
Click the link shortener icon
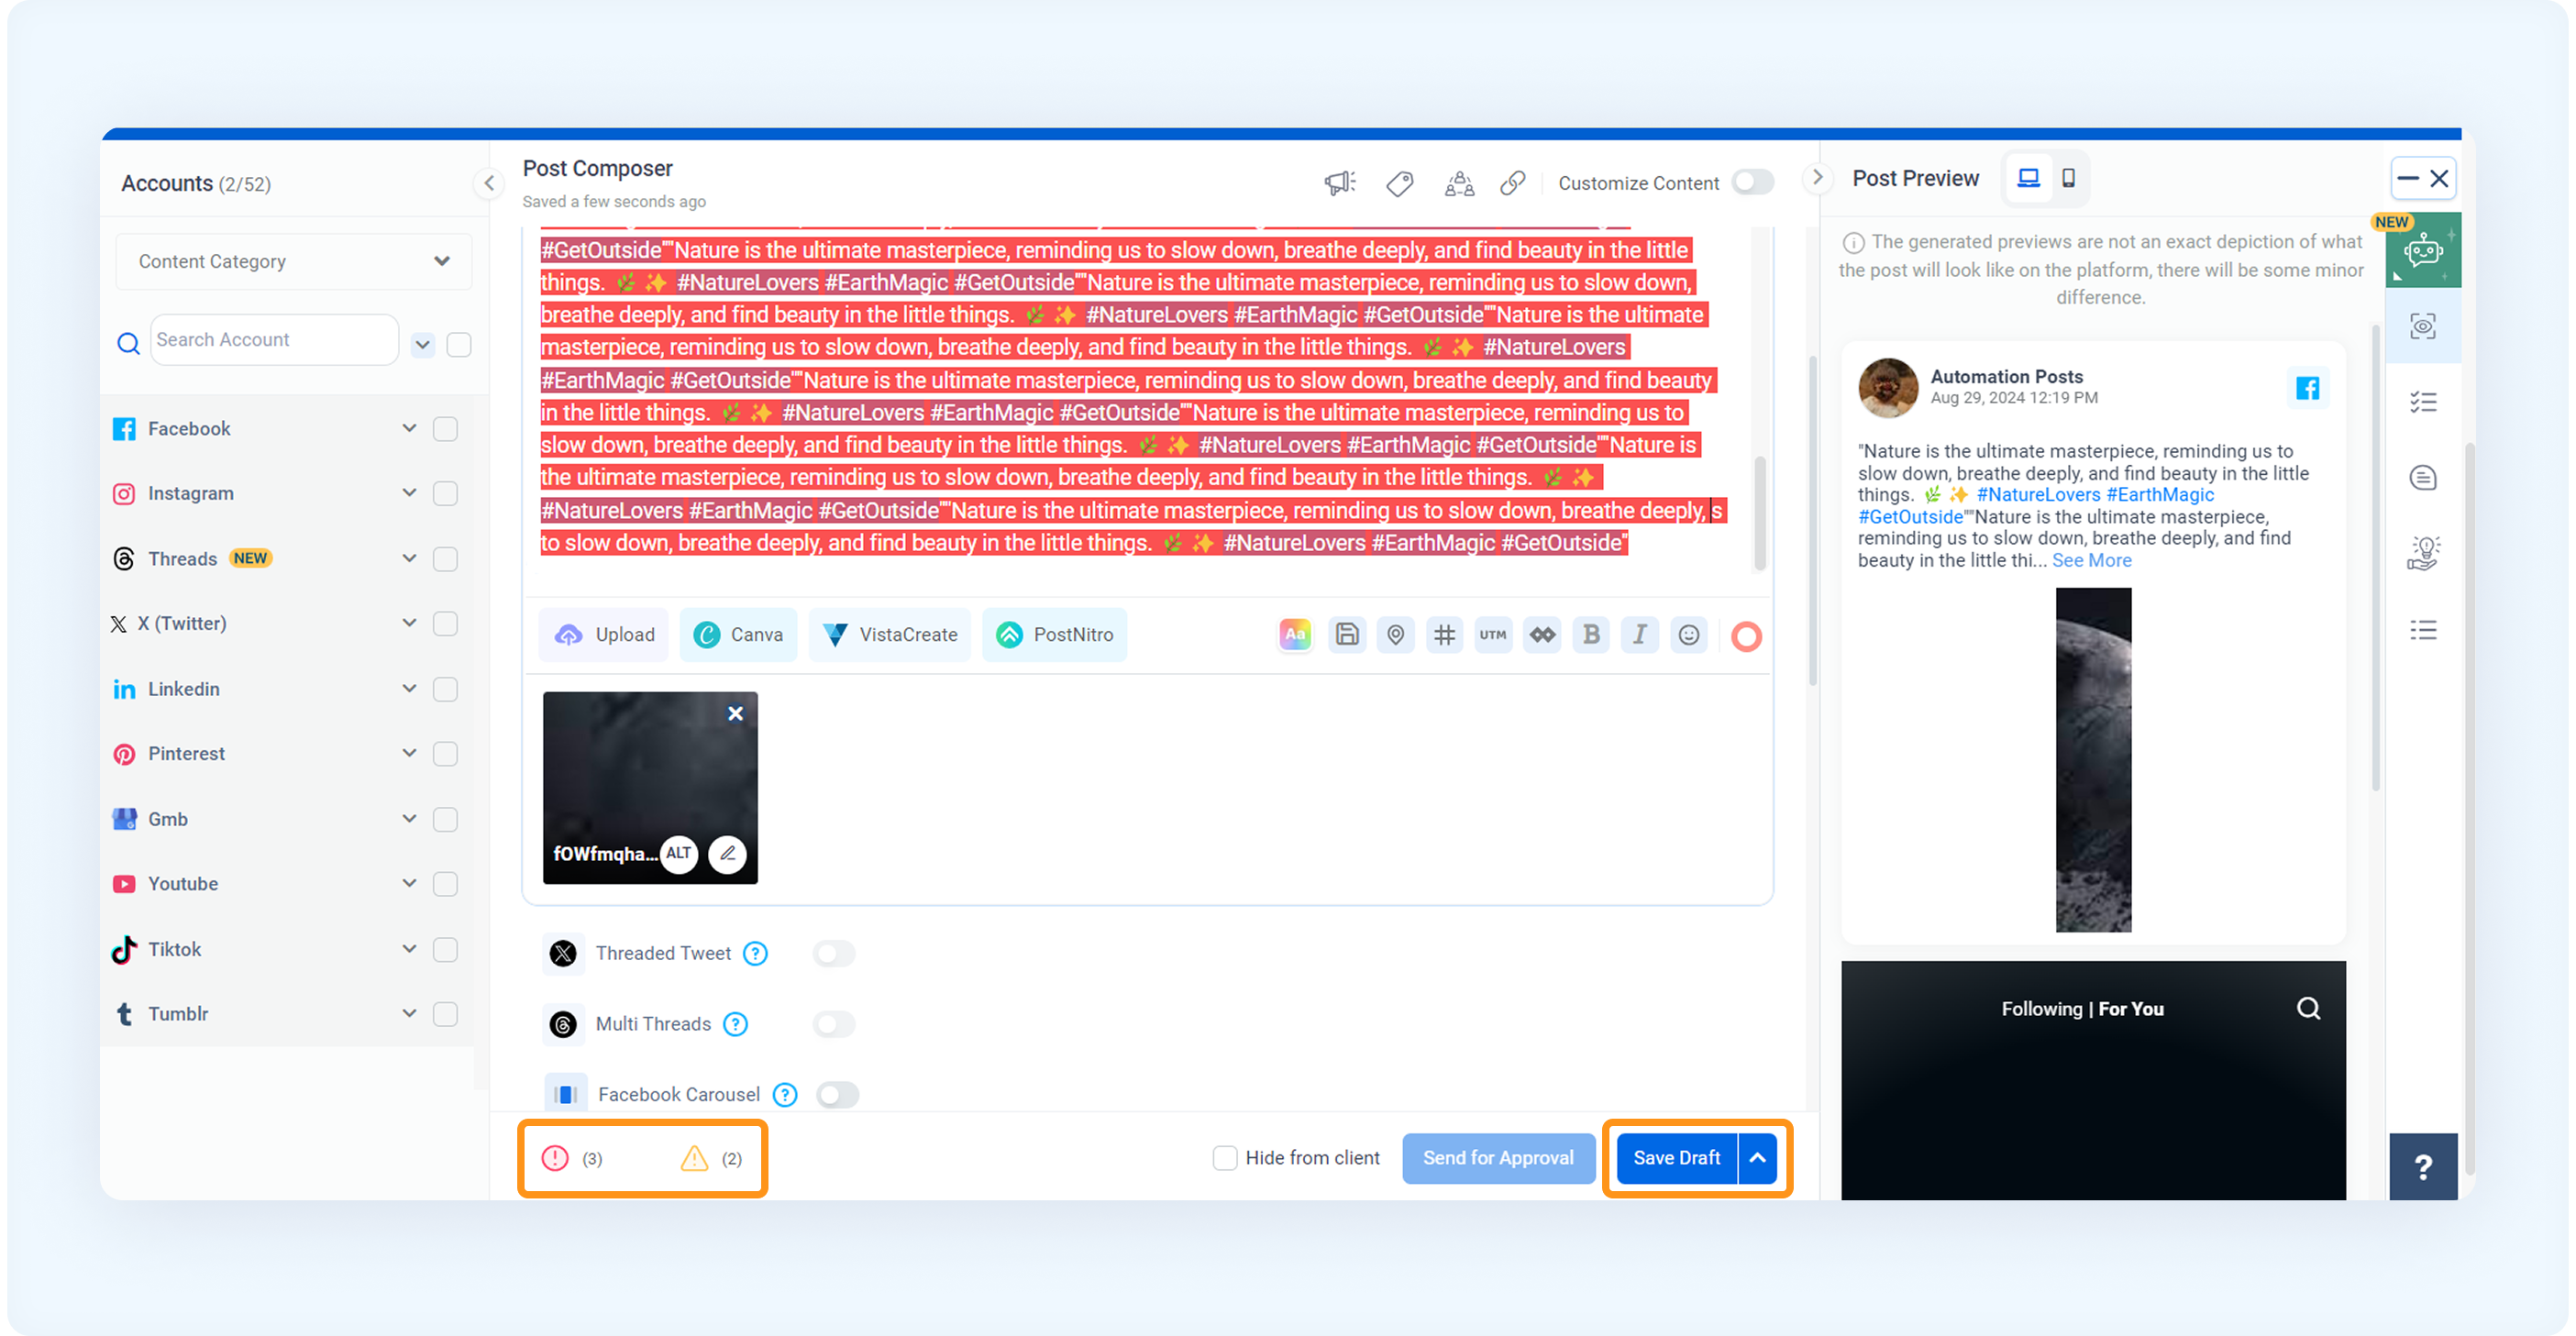(x=1513, y=183)
